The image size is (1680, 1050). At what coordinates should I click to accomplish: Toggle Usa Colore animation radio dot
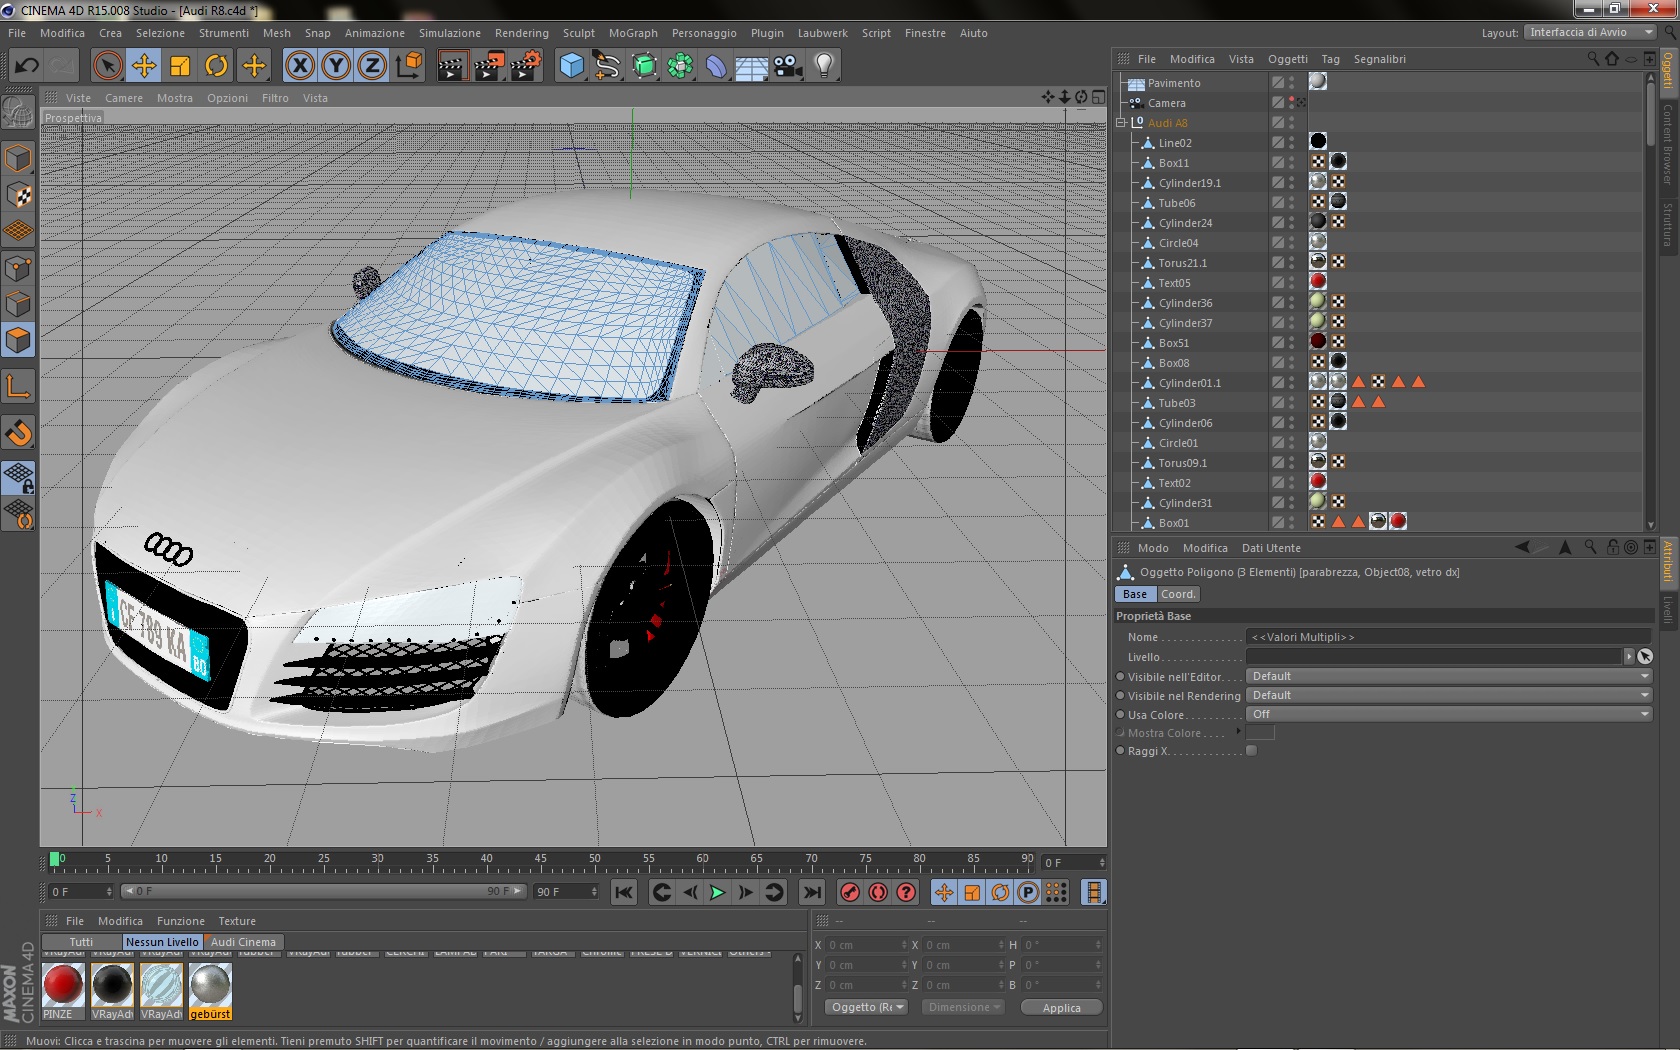pyautogui.click(x=1120, y=715)
